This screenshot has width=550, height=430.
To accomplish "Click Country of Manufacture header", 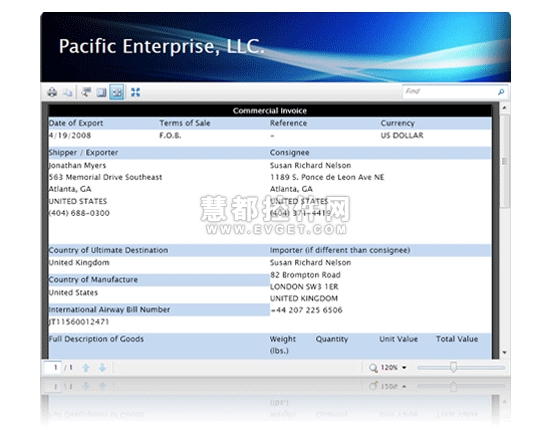I will (93, 280).
